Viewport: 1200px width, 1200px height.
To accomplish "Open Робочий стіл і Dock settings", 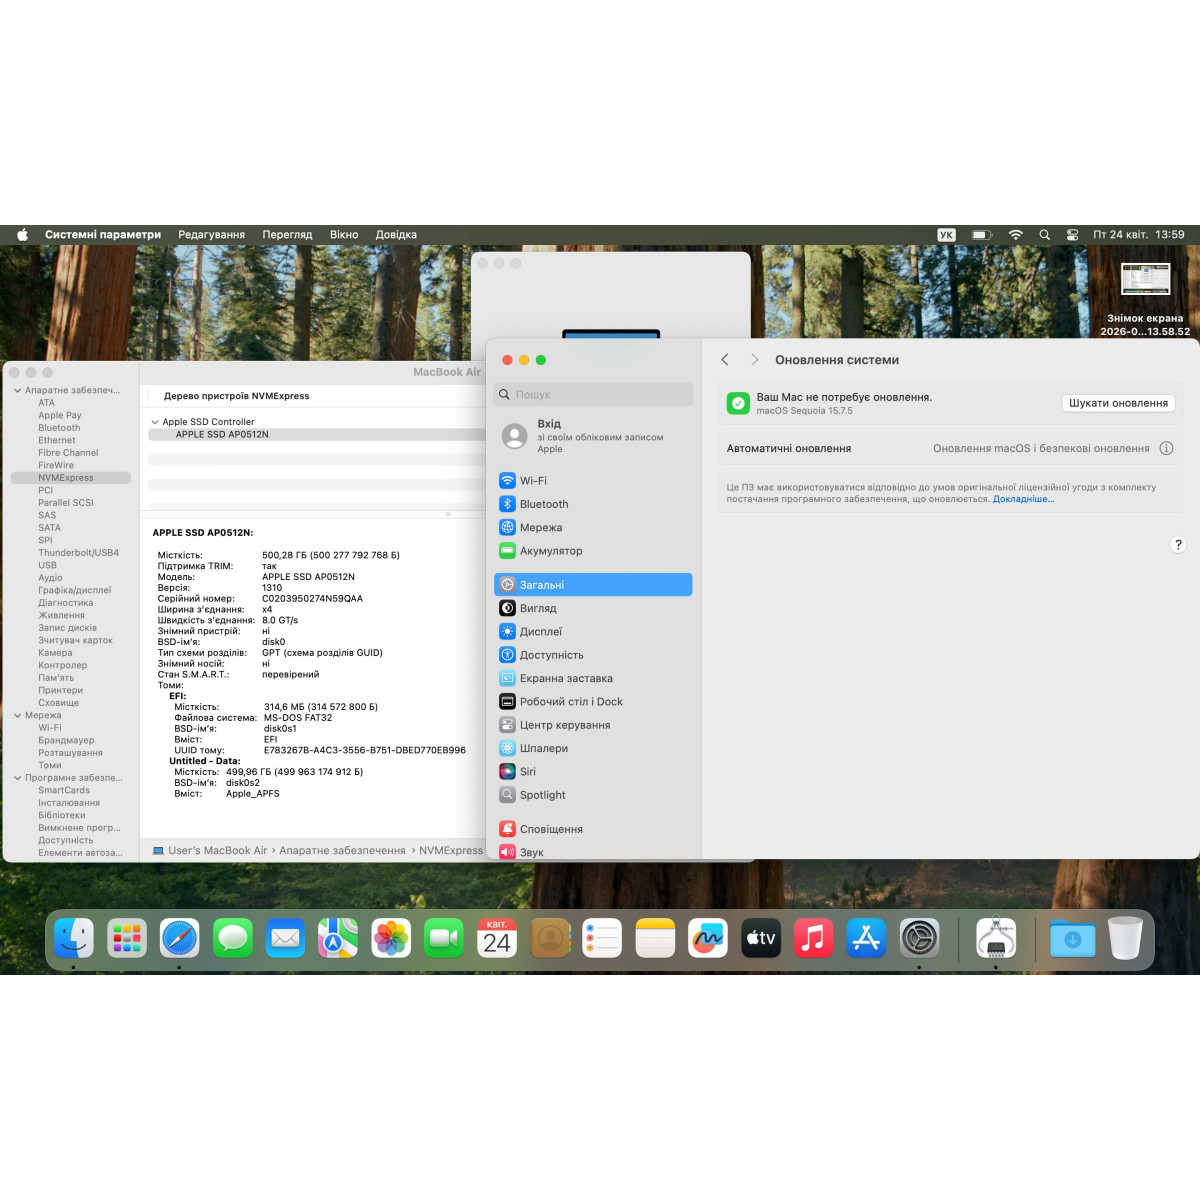I will (593, 702).
